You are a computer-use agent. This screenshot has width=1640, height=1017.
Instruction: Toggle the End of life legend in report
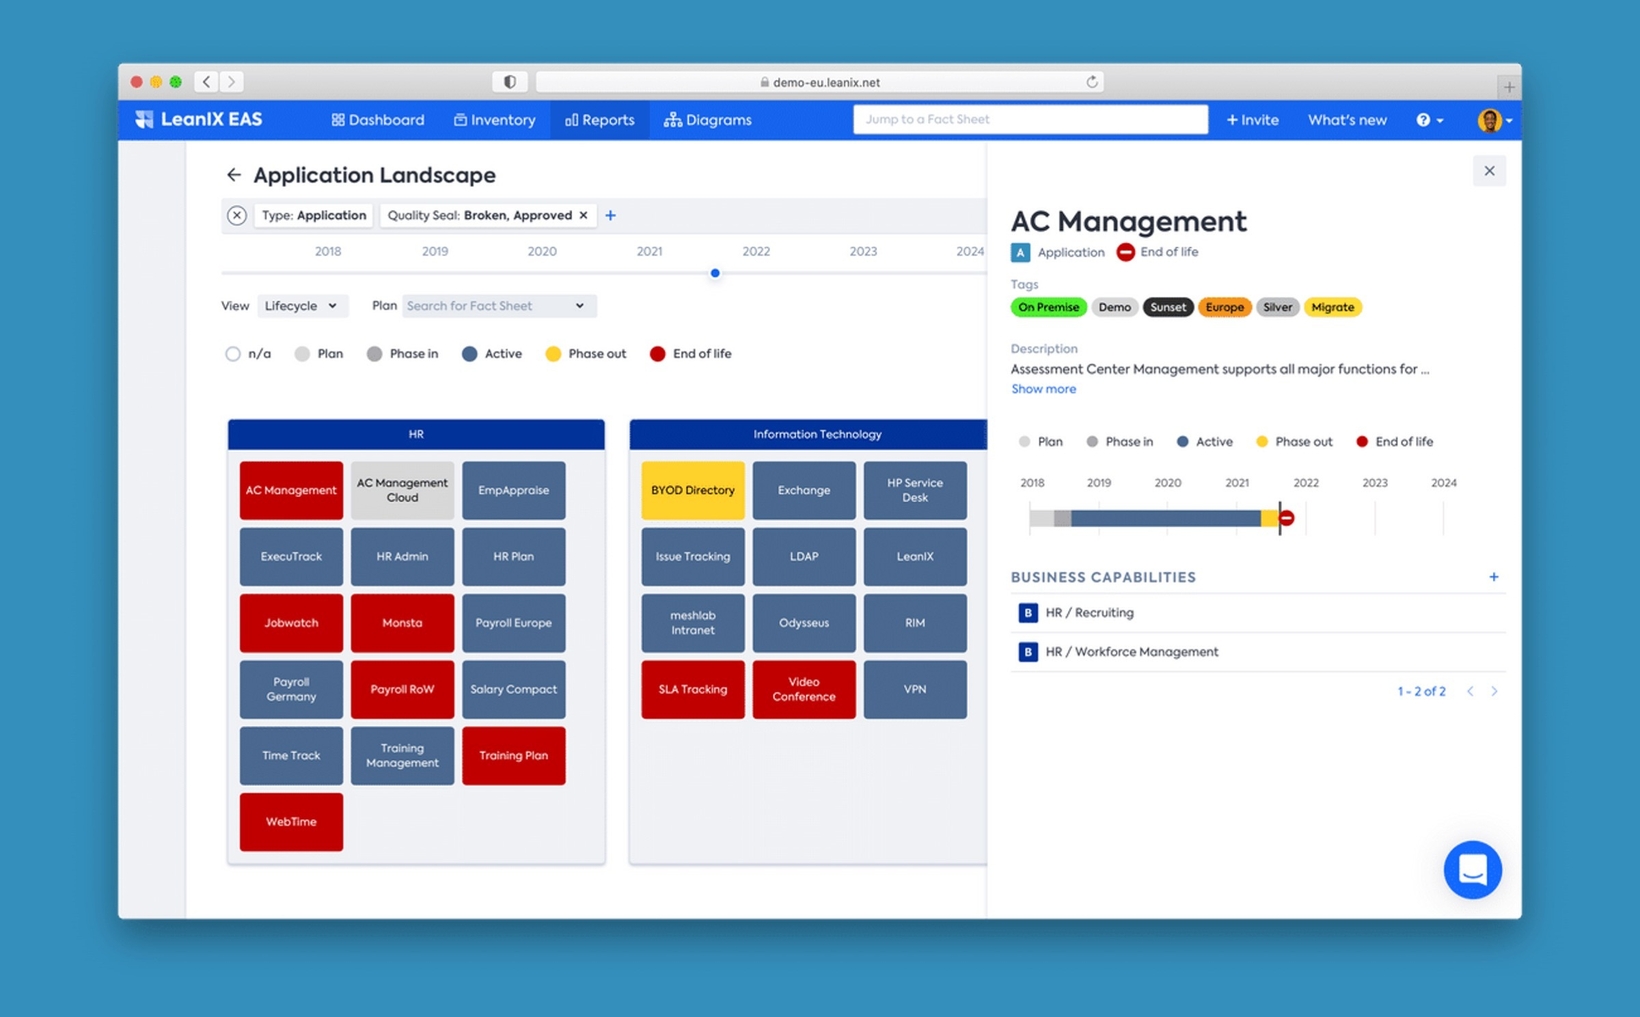(x=690, y=354)
